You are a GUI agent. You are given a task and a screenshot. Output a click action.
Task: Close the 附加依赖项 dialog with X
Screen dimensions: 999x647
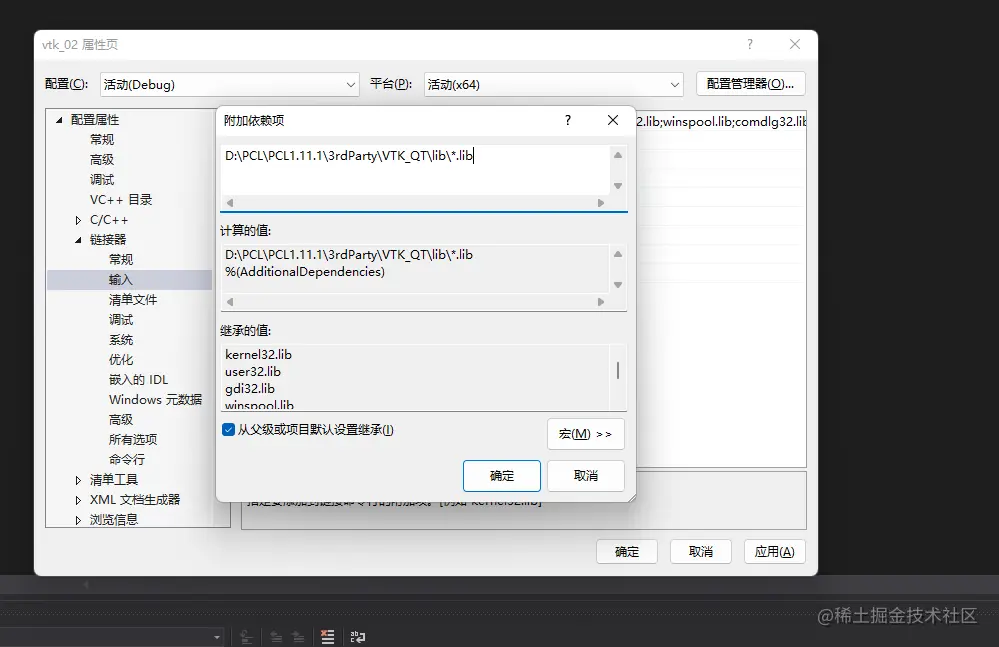613,120
